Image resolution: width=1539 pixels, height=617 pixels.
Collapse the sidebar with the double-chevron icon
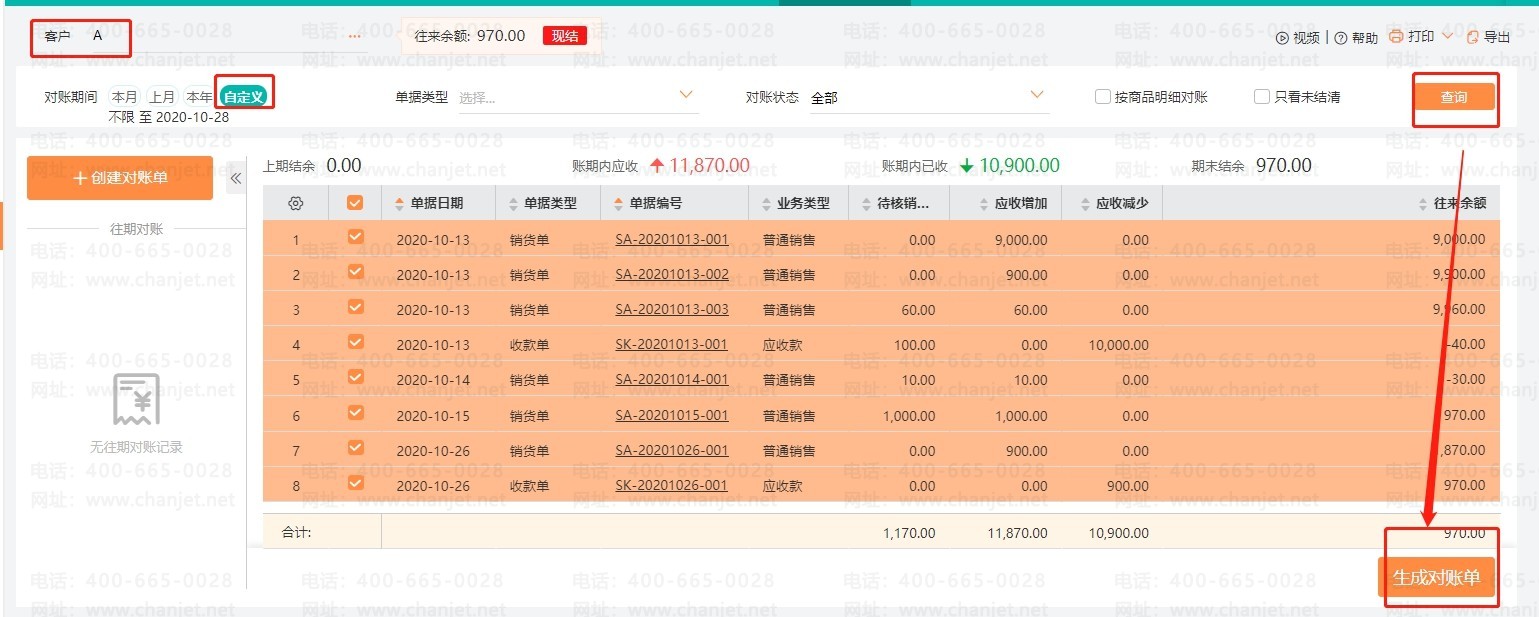(x=236, y=179)
